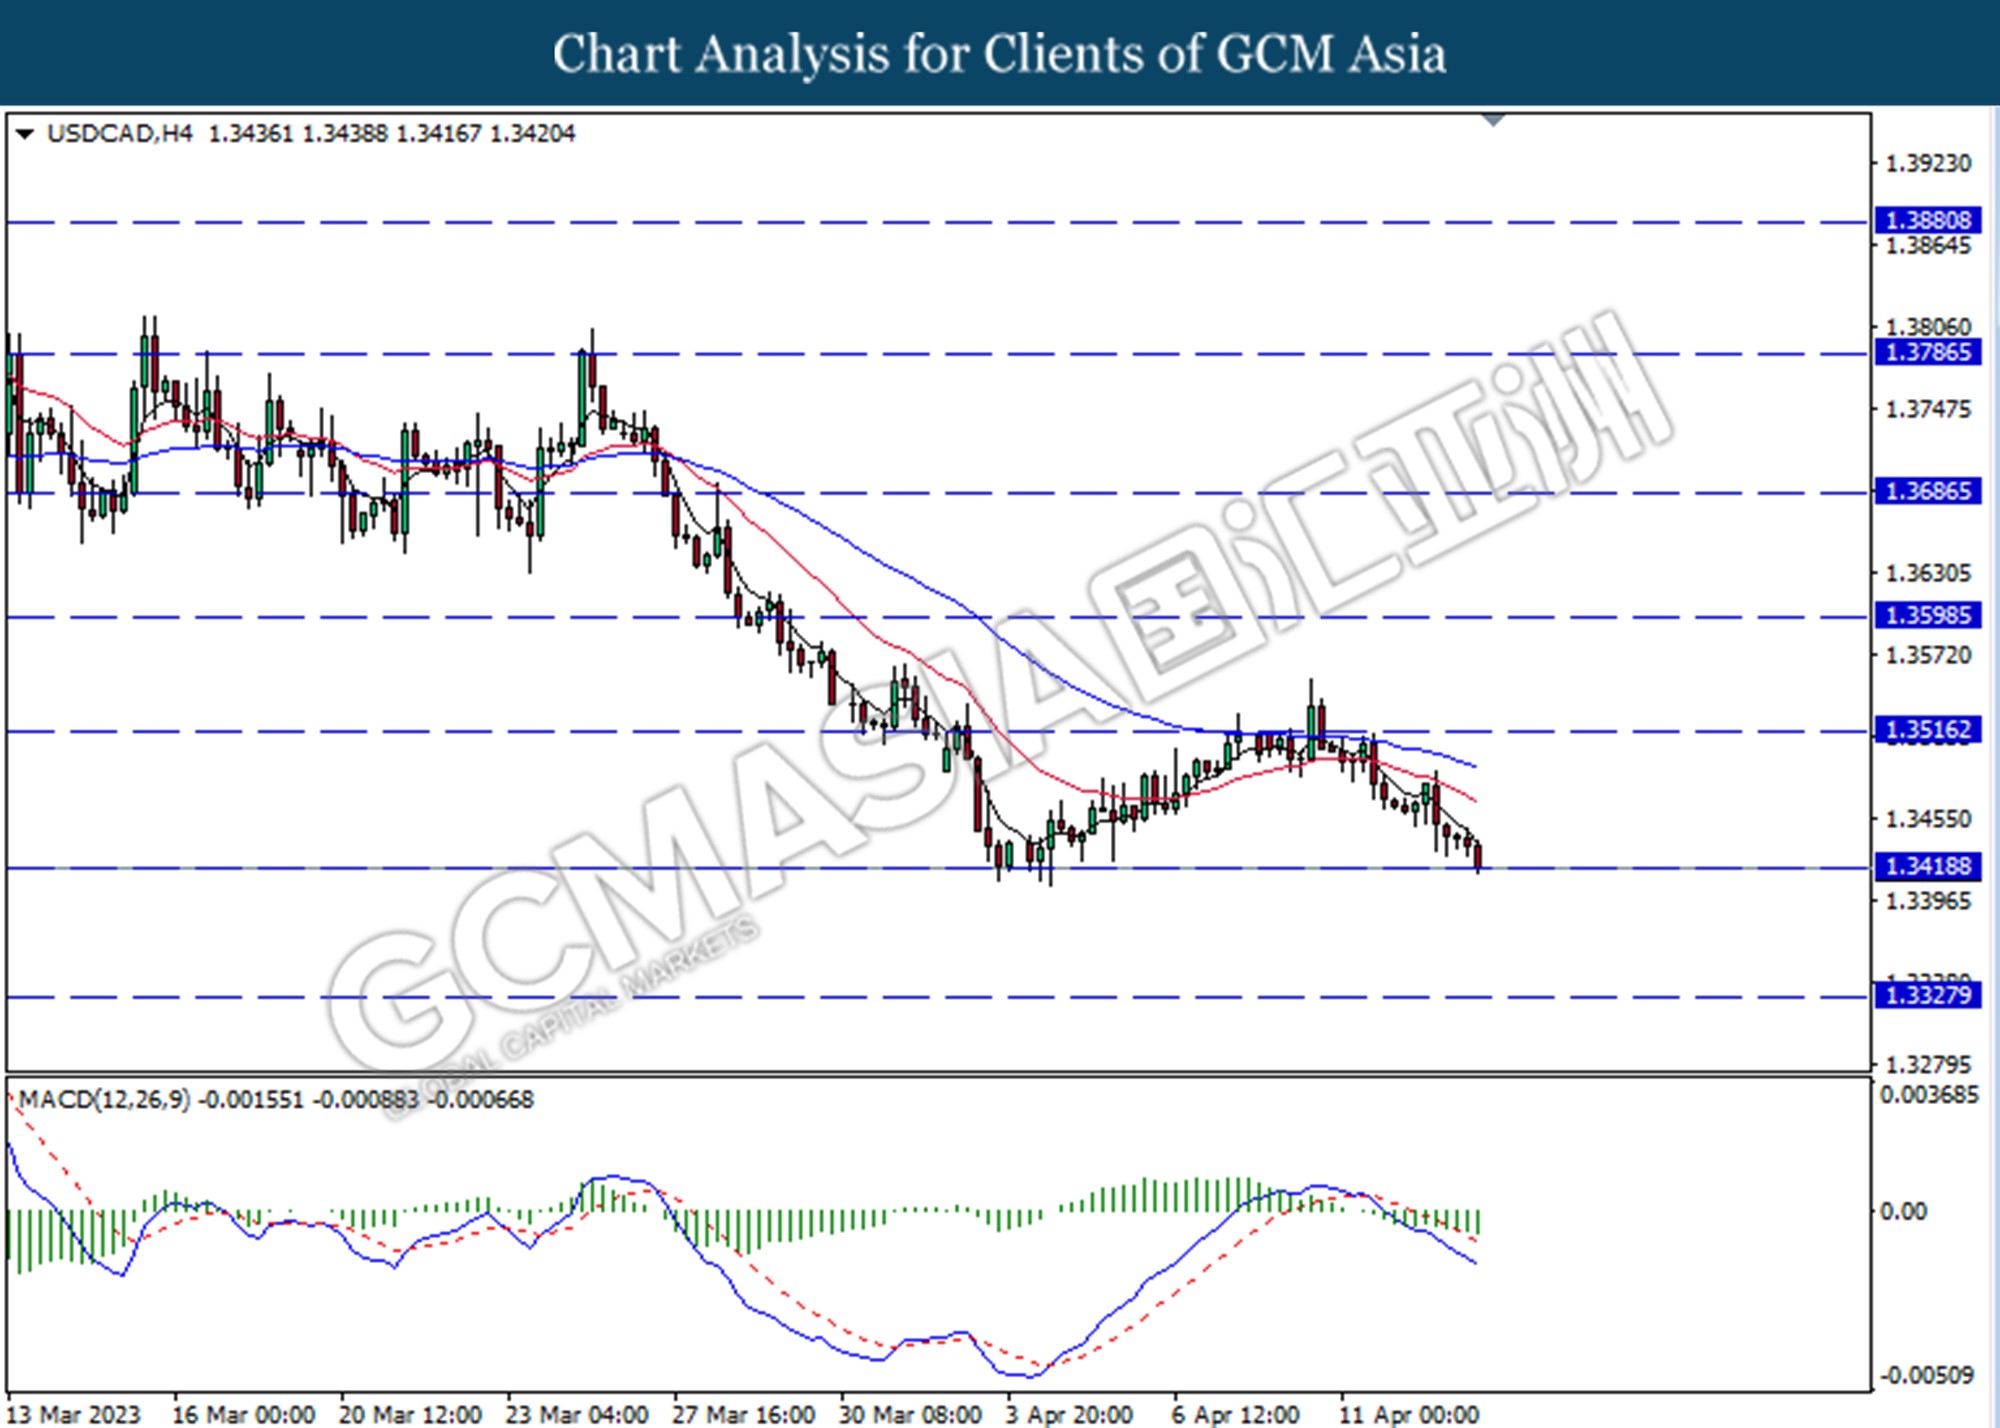2000x1428 pixels.
Task: Click the 30 Mar 08:00 time label
Action: click(910, 1415)
